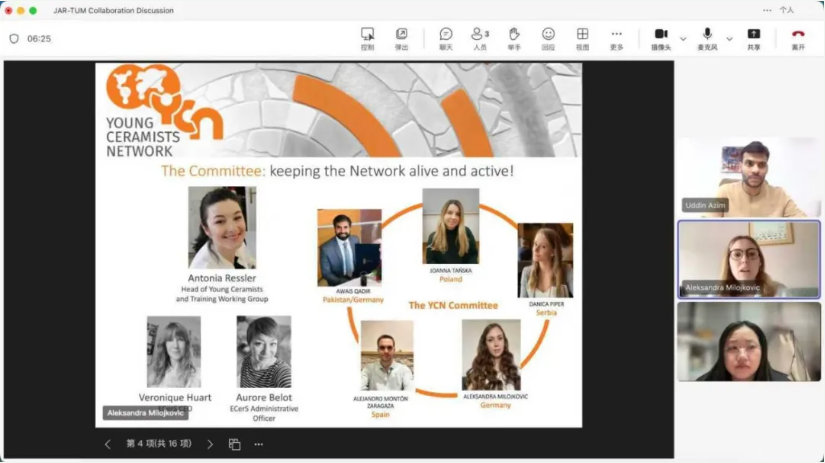
Task: Show the People (人员) list
Action: coord(480,38)
